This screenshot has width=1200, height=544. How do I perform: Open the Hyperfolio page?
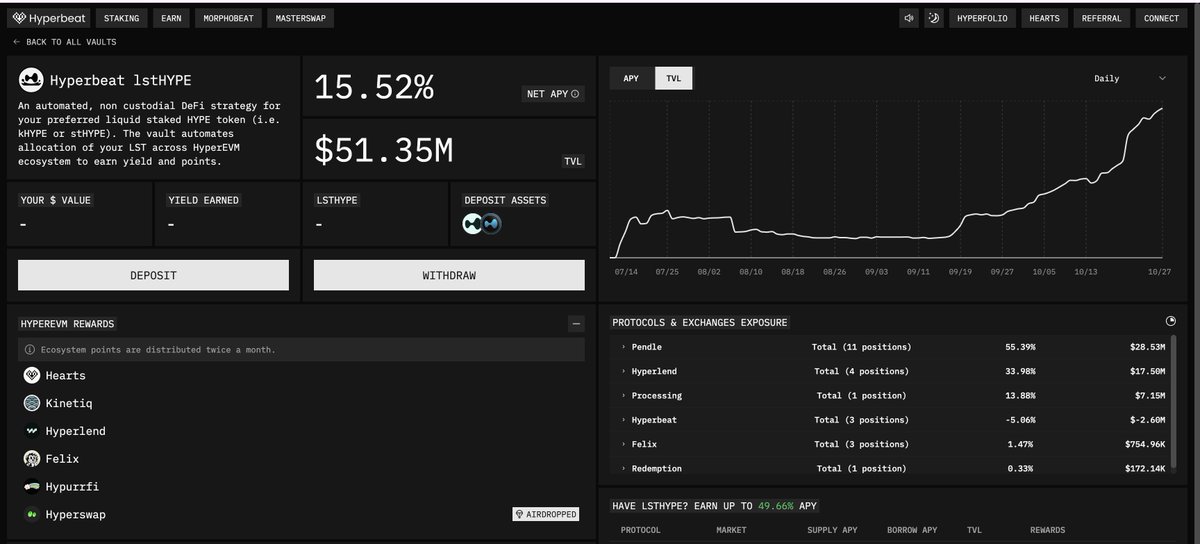(980, 18)
